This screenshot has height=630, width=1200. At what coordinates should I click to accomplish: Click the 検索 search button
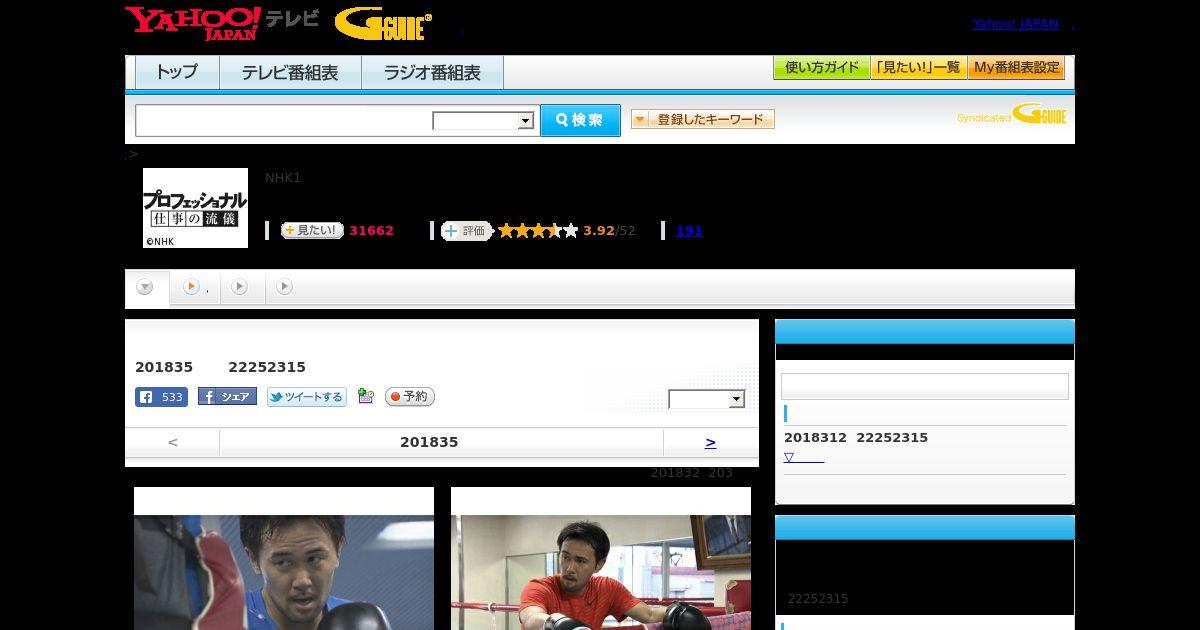pyautogui.click(x=580, y=120)
